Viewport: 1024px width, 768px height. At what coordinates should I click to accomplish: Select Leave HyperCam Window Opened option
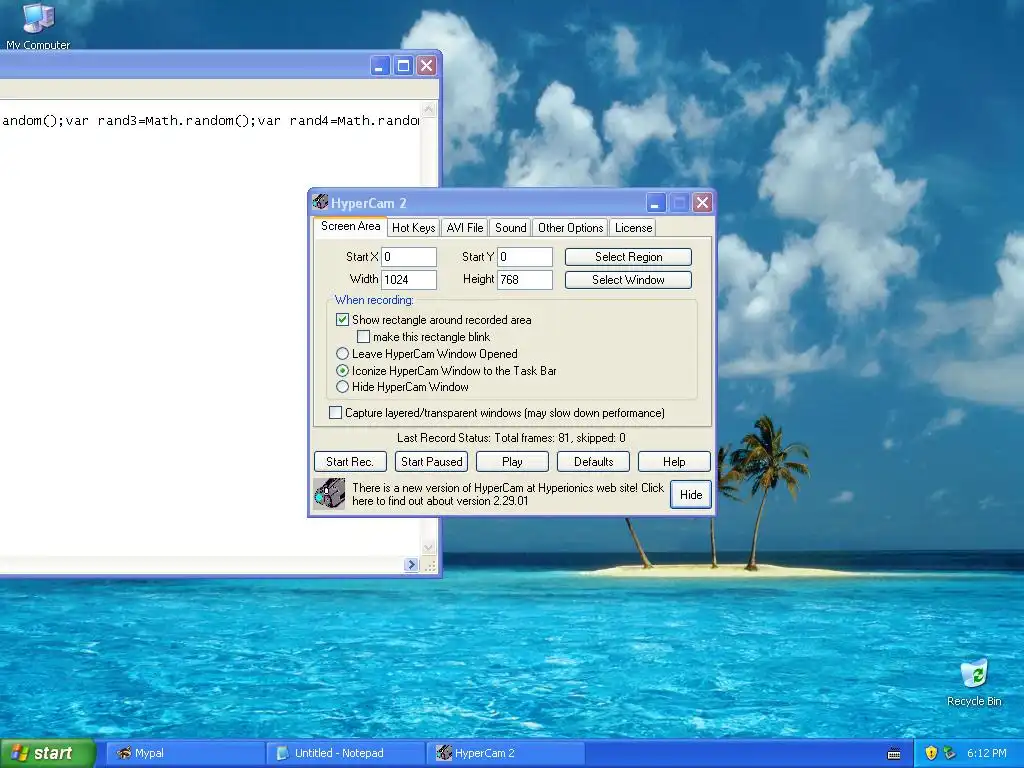point(342,354)
